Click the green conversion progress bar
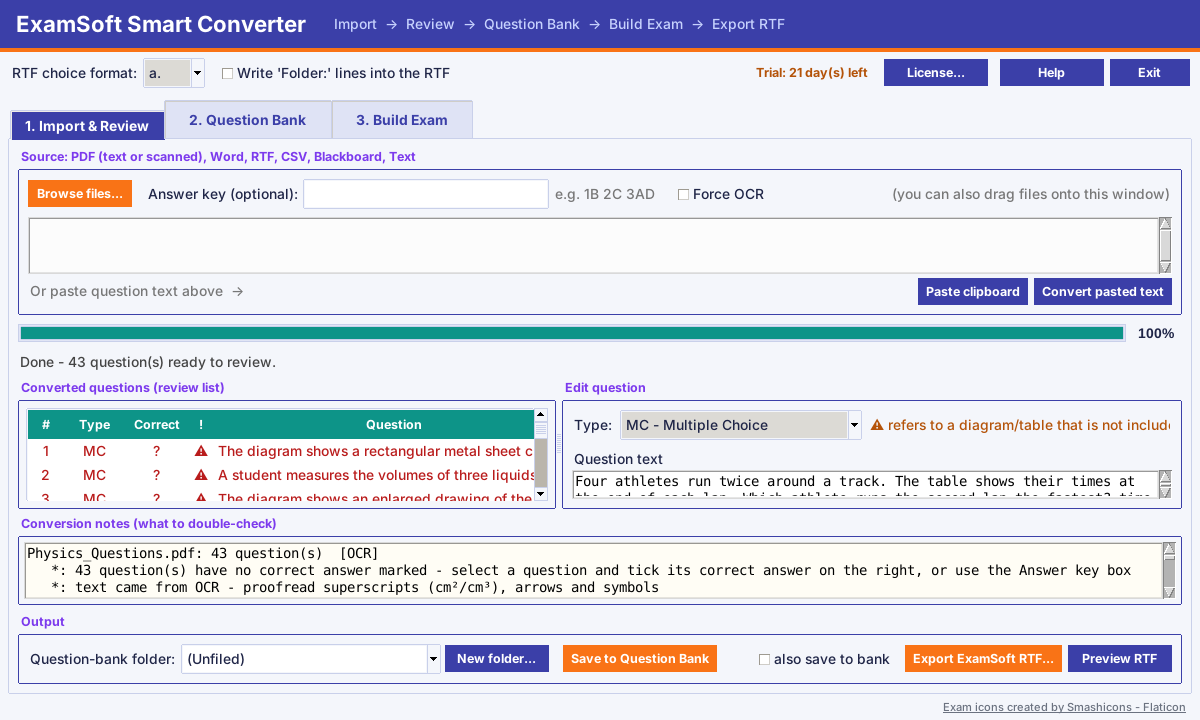The width and height of the screenshot is (1200, 720). coord(572,333)
